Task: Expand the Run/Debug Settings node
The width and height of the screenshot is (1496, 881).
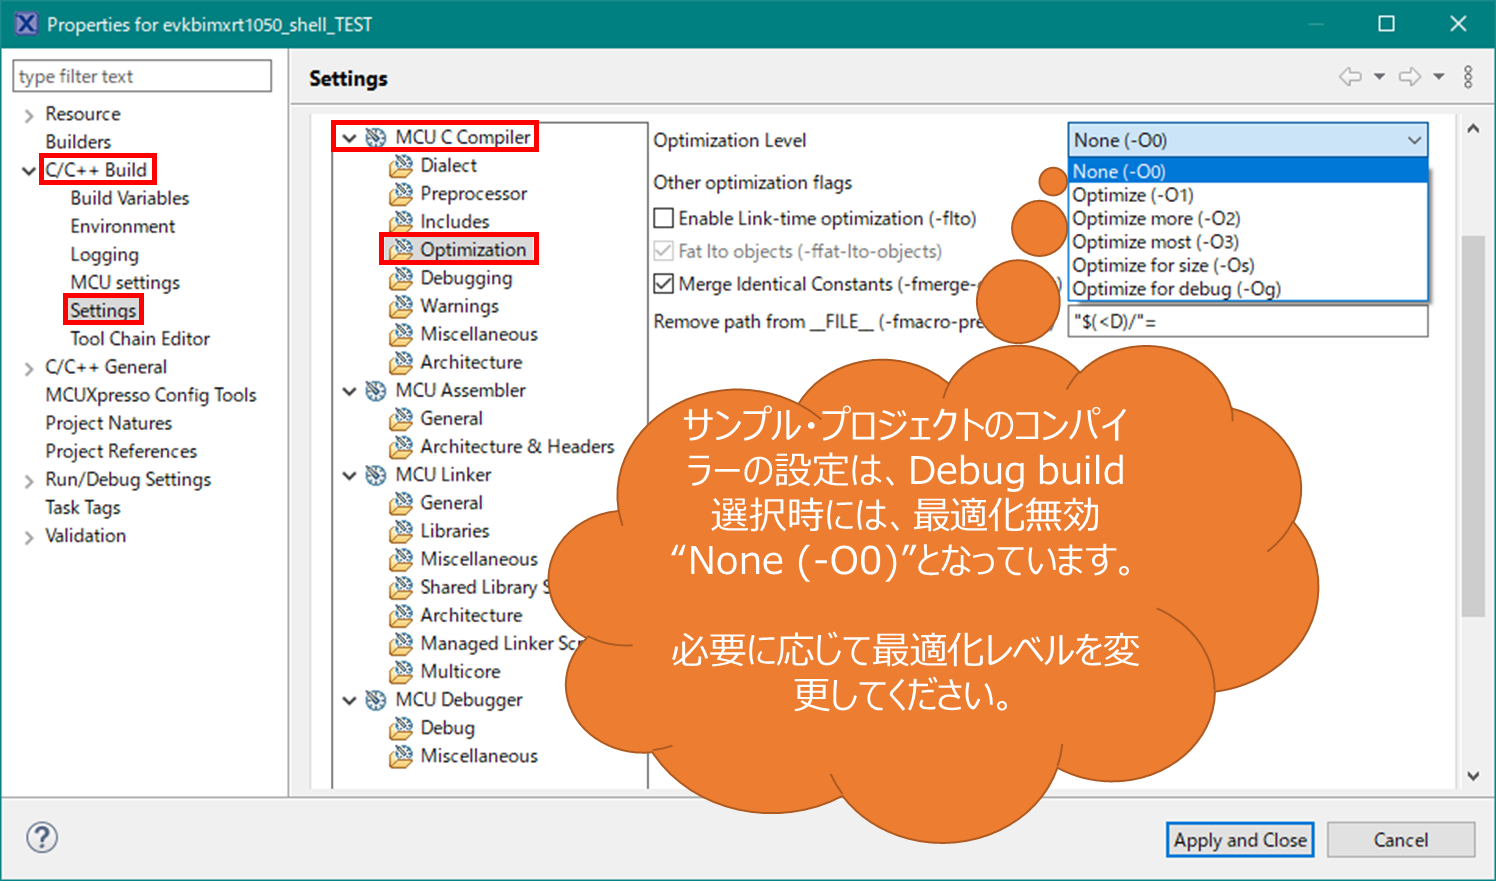Action: coord(29,481)
